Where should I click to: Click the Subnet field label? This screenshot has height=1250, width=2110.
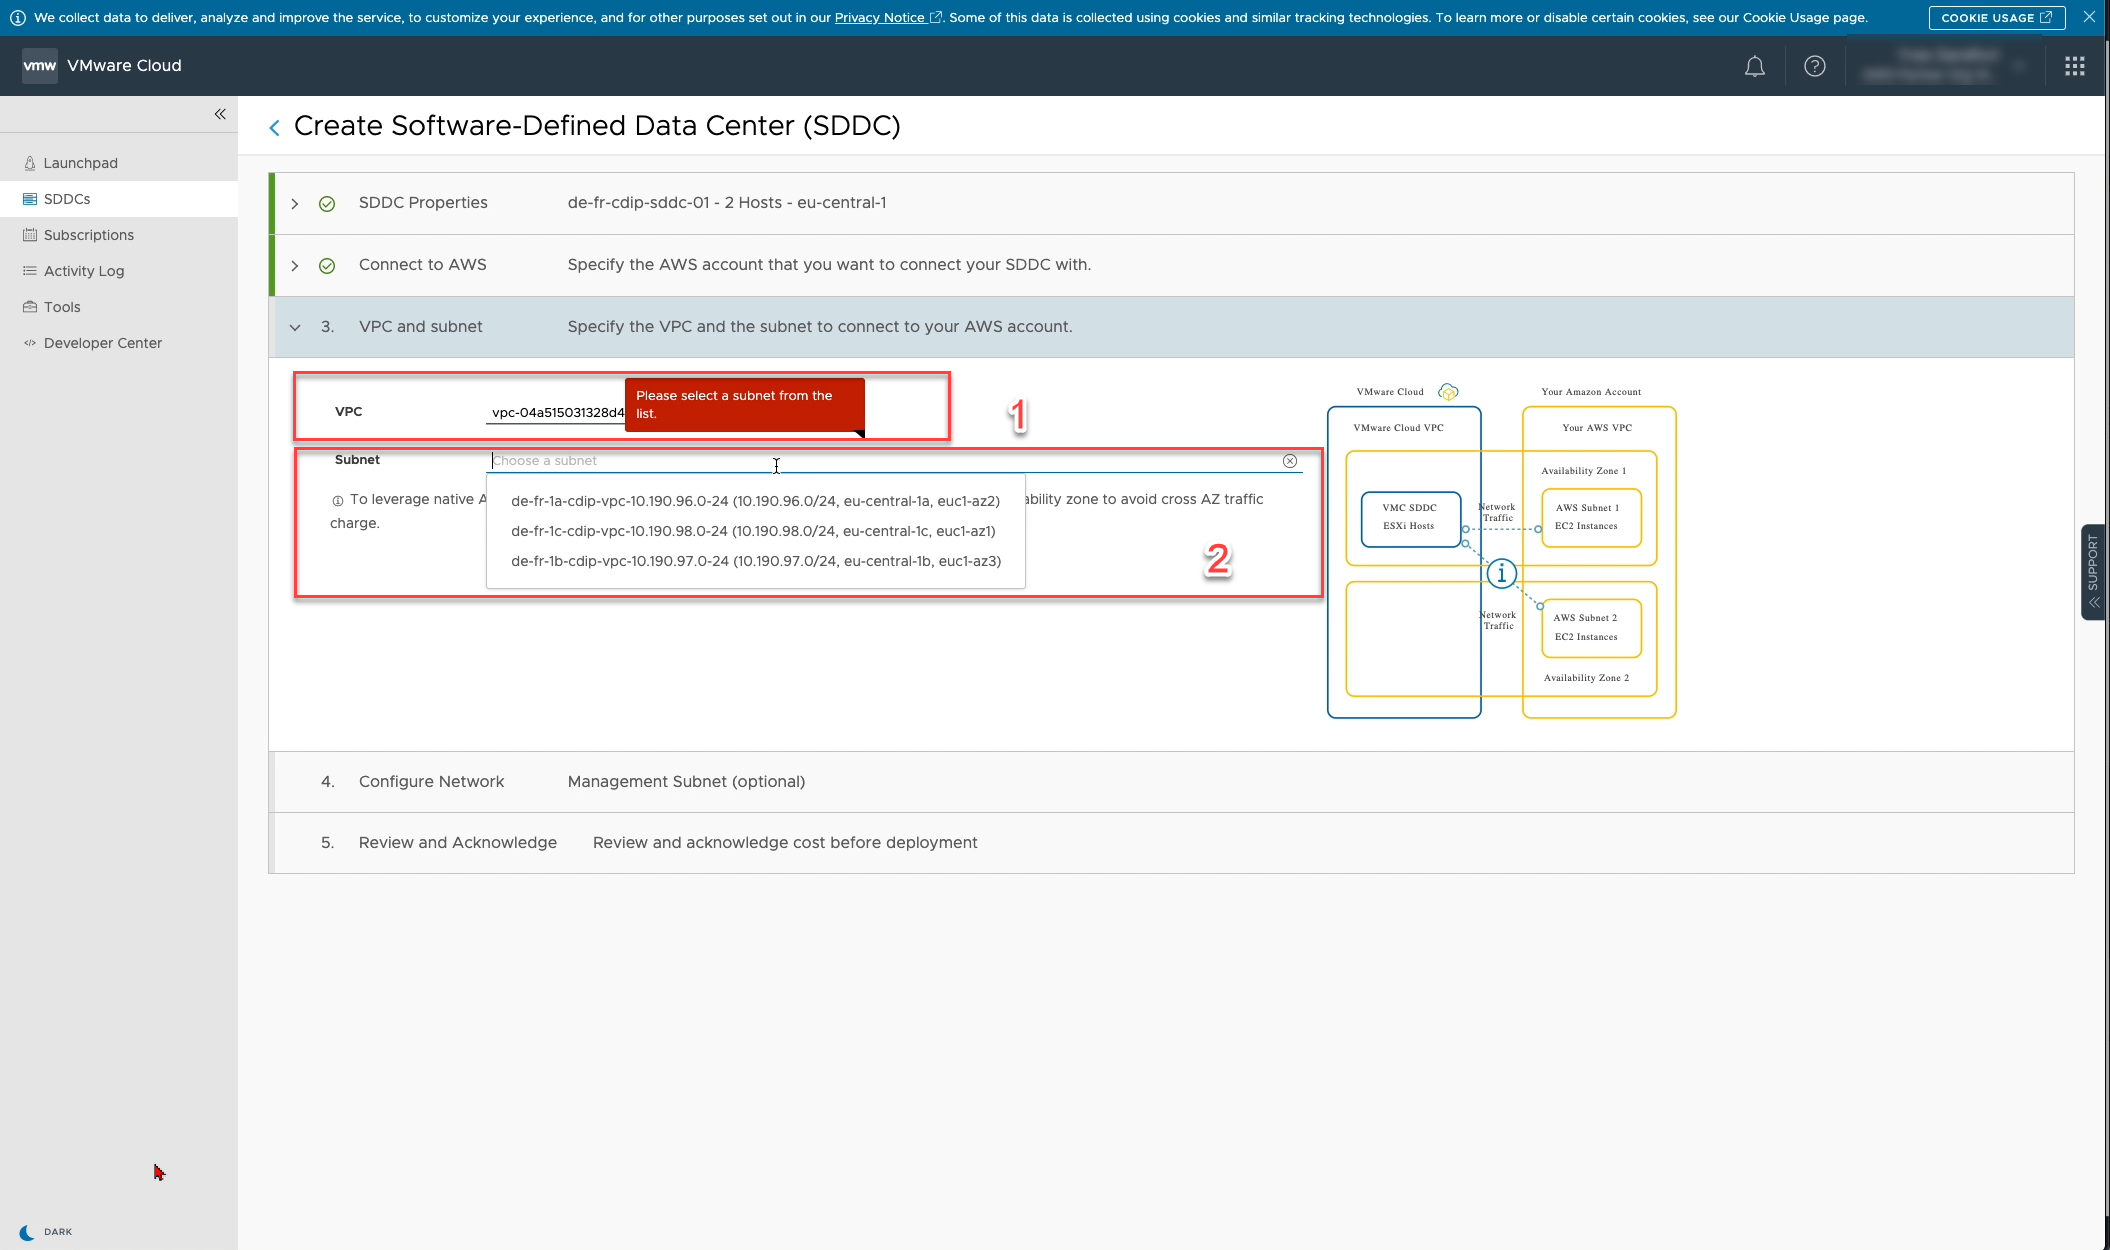[x=357, y=460]
